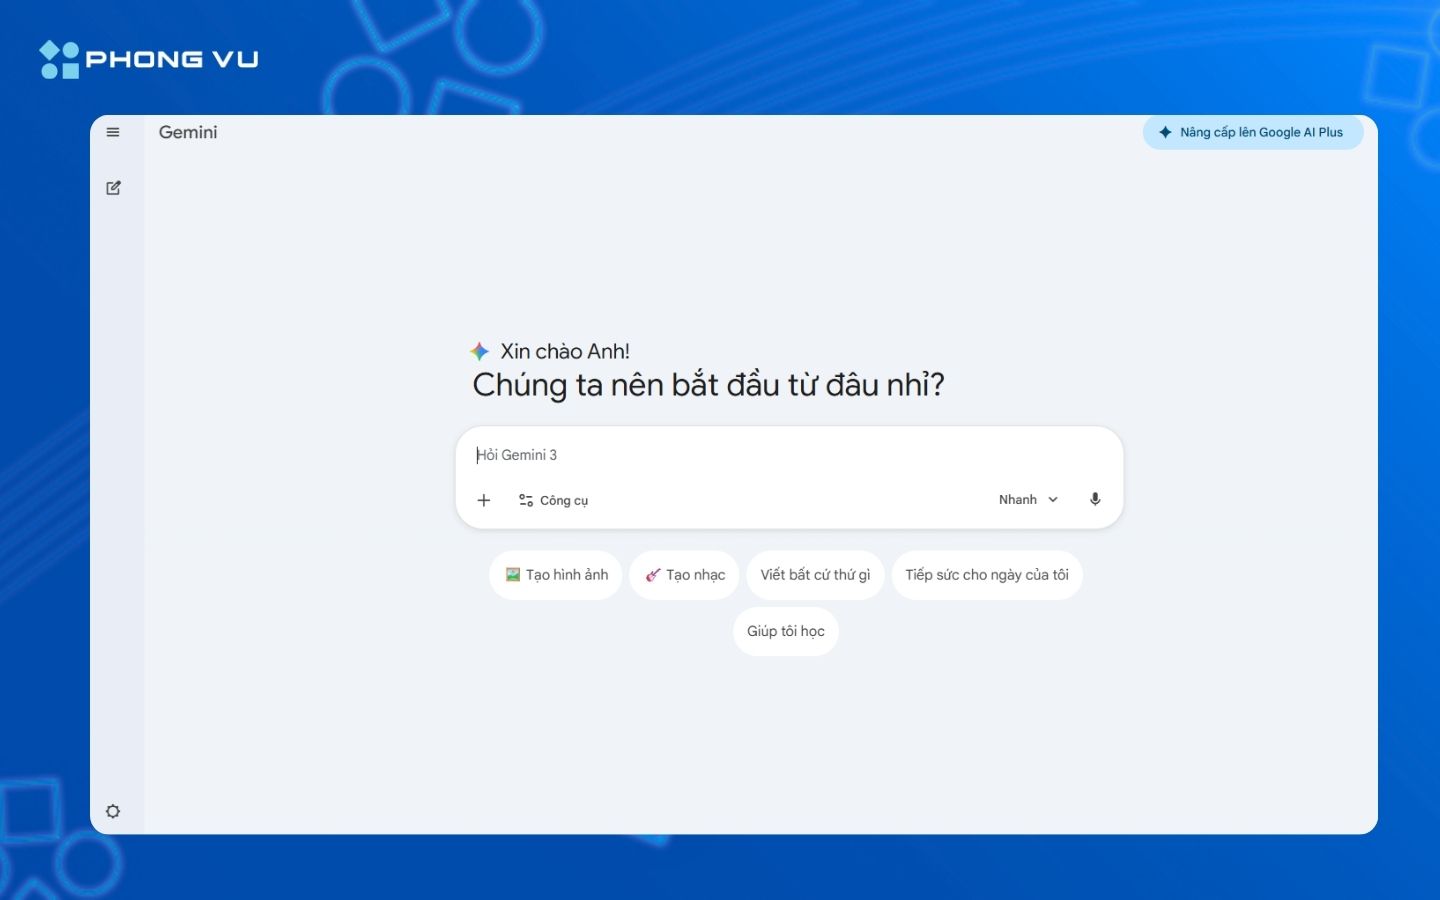Open the hamburger main menu
This screenshot has height=900, width=1440.
pyautogui.click(x=113, y=132)
